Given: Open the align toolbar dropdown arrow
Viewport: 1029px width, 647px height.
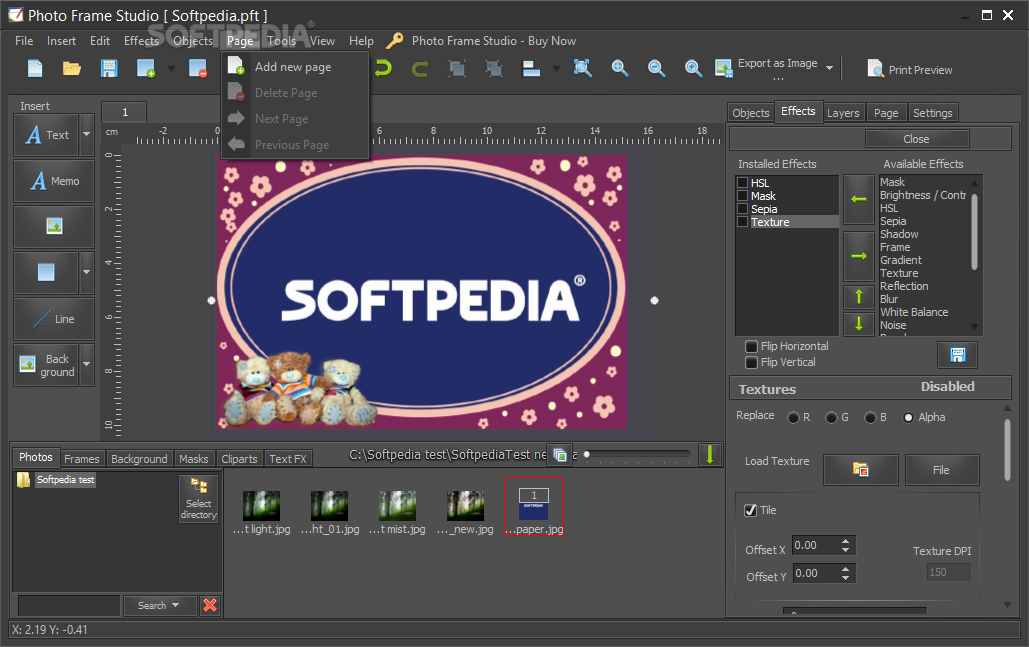Looking at the screenshot, I should 556,68.
